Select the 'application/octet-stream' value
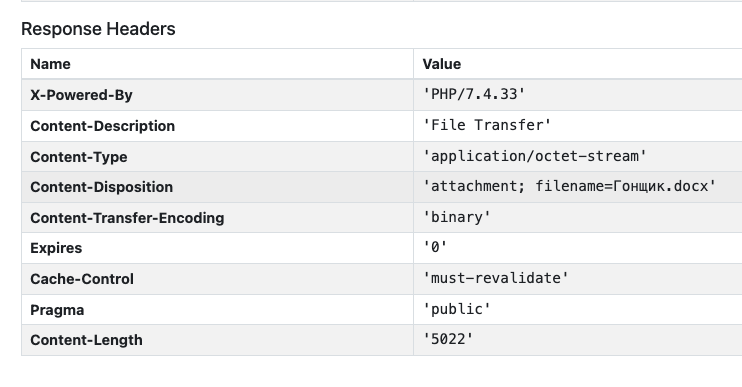This screenshot has width=742, height=387. [535, 156]
